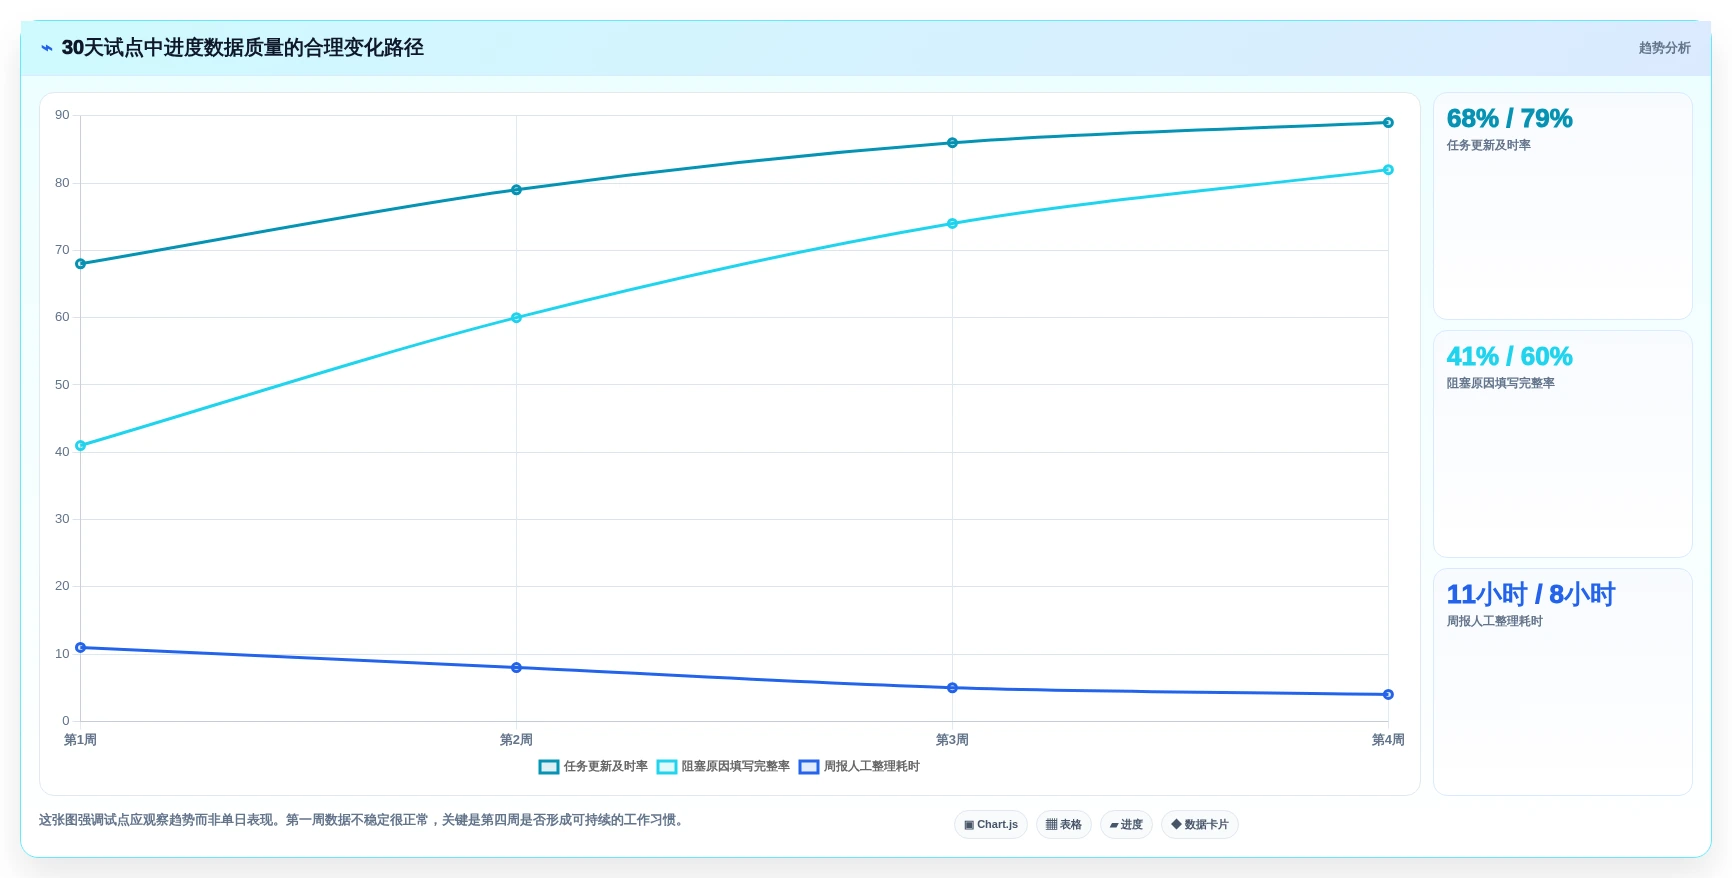Select week 4 point of 周报人工整理耗时 line
The image size is (1732, 878).
pos(1388,695)
